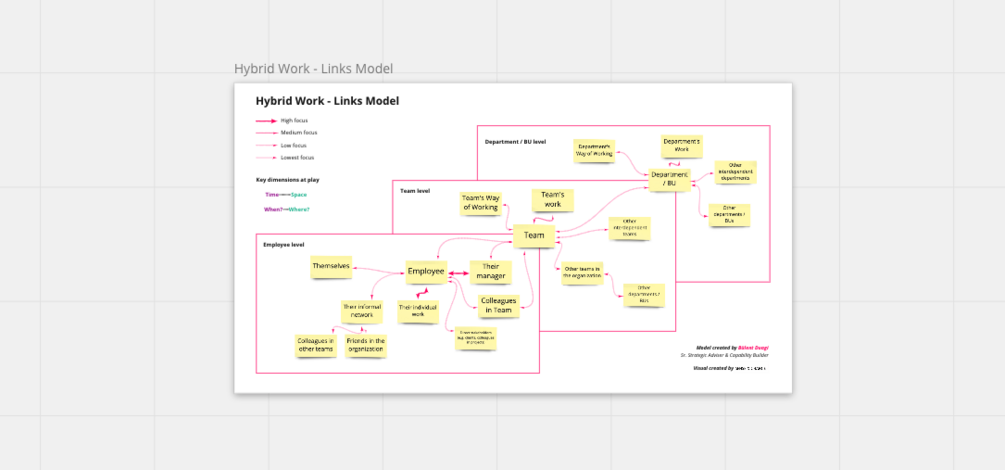Select 'Other departments / BUs' note in Department level
1005x470 pixels.
pyautogui.click(x=729, y=215)
